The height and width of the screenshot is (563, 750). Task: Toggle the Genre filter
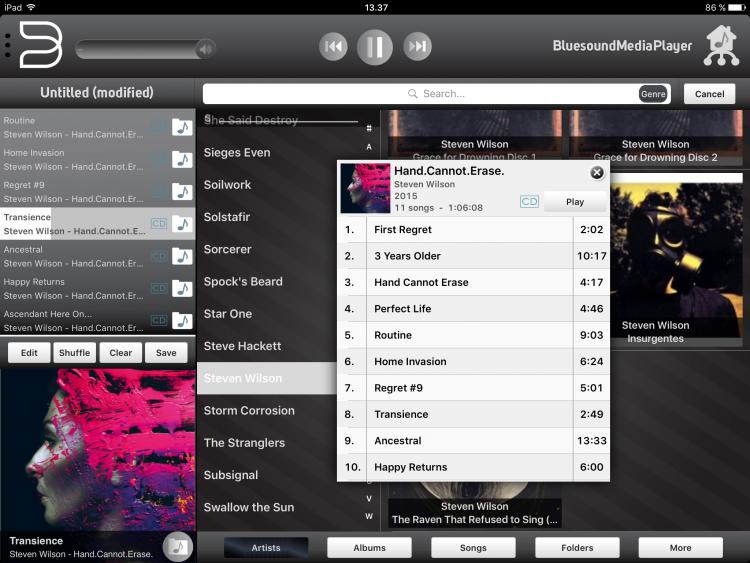coord(652,94)
